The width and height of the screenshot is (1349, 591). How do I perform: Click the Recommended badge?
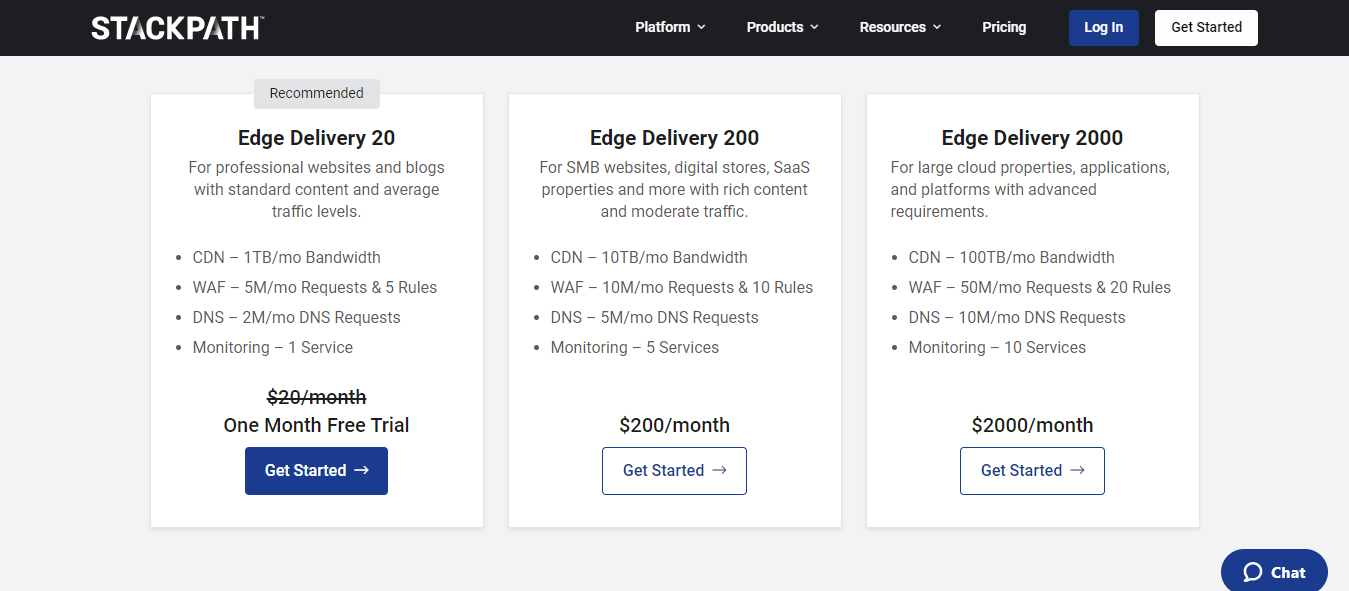point(316,93)
